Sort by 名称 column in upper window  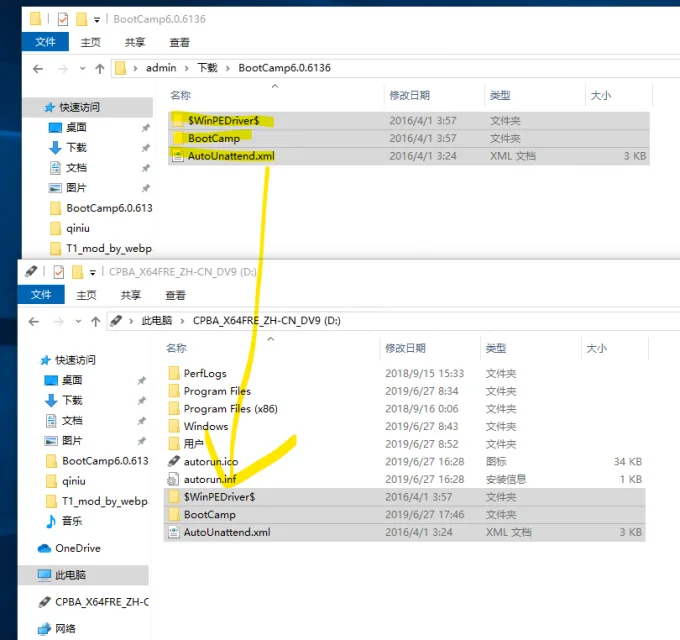180,95
